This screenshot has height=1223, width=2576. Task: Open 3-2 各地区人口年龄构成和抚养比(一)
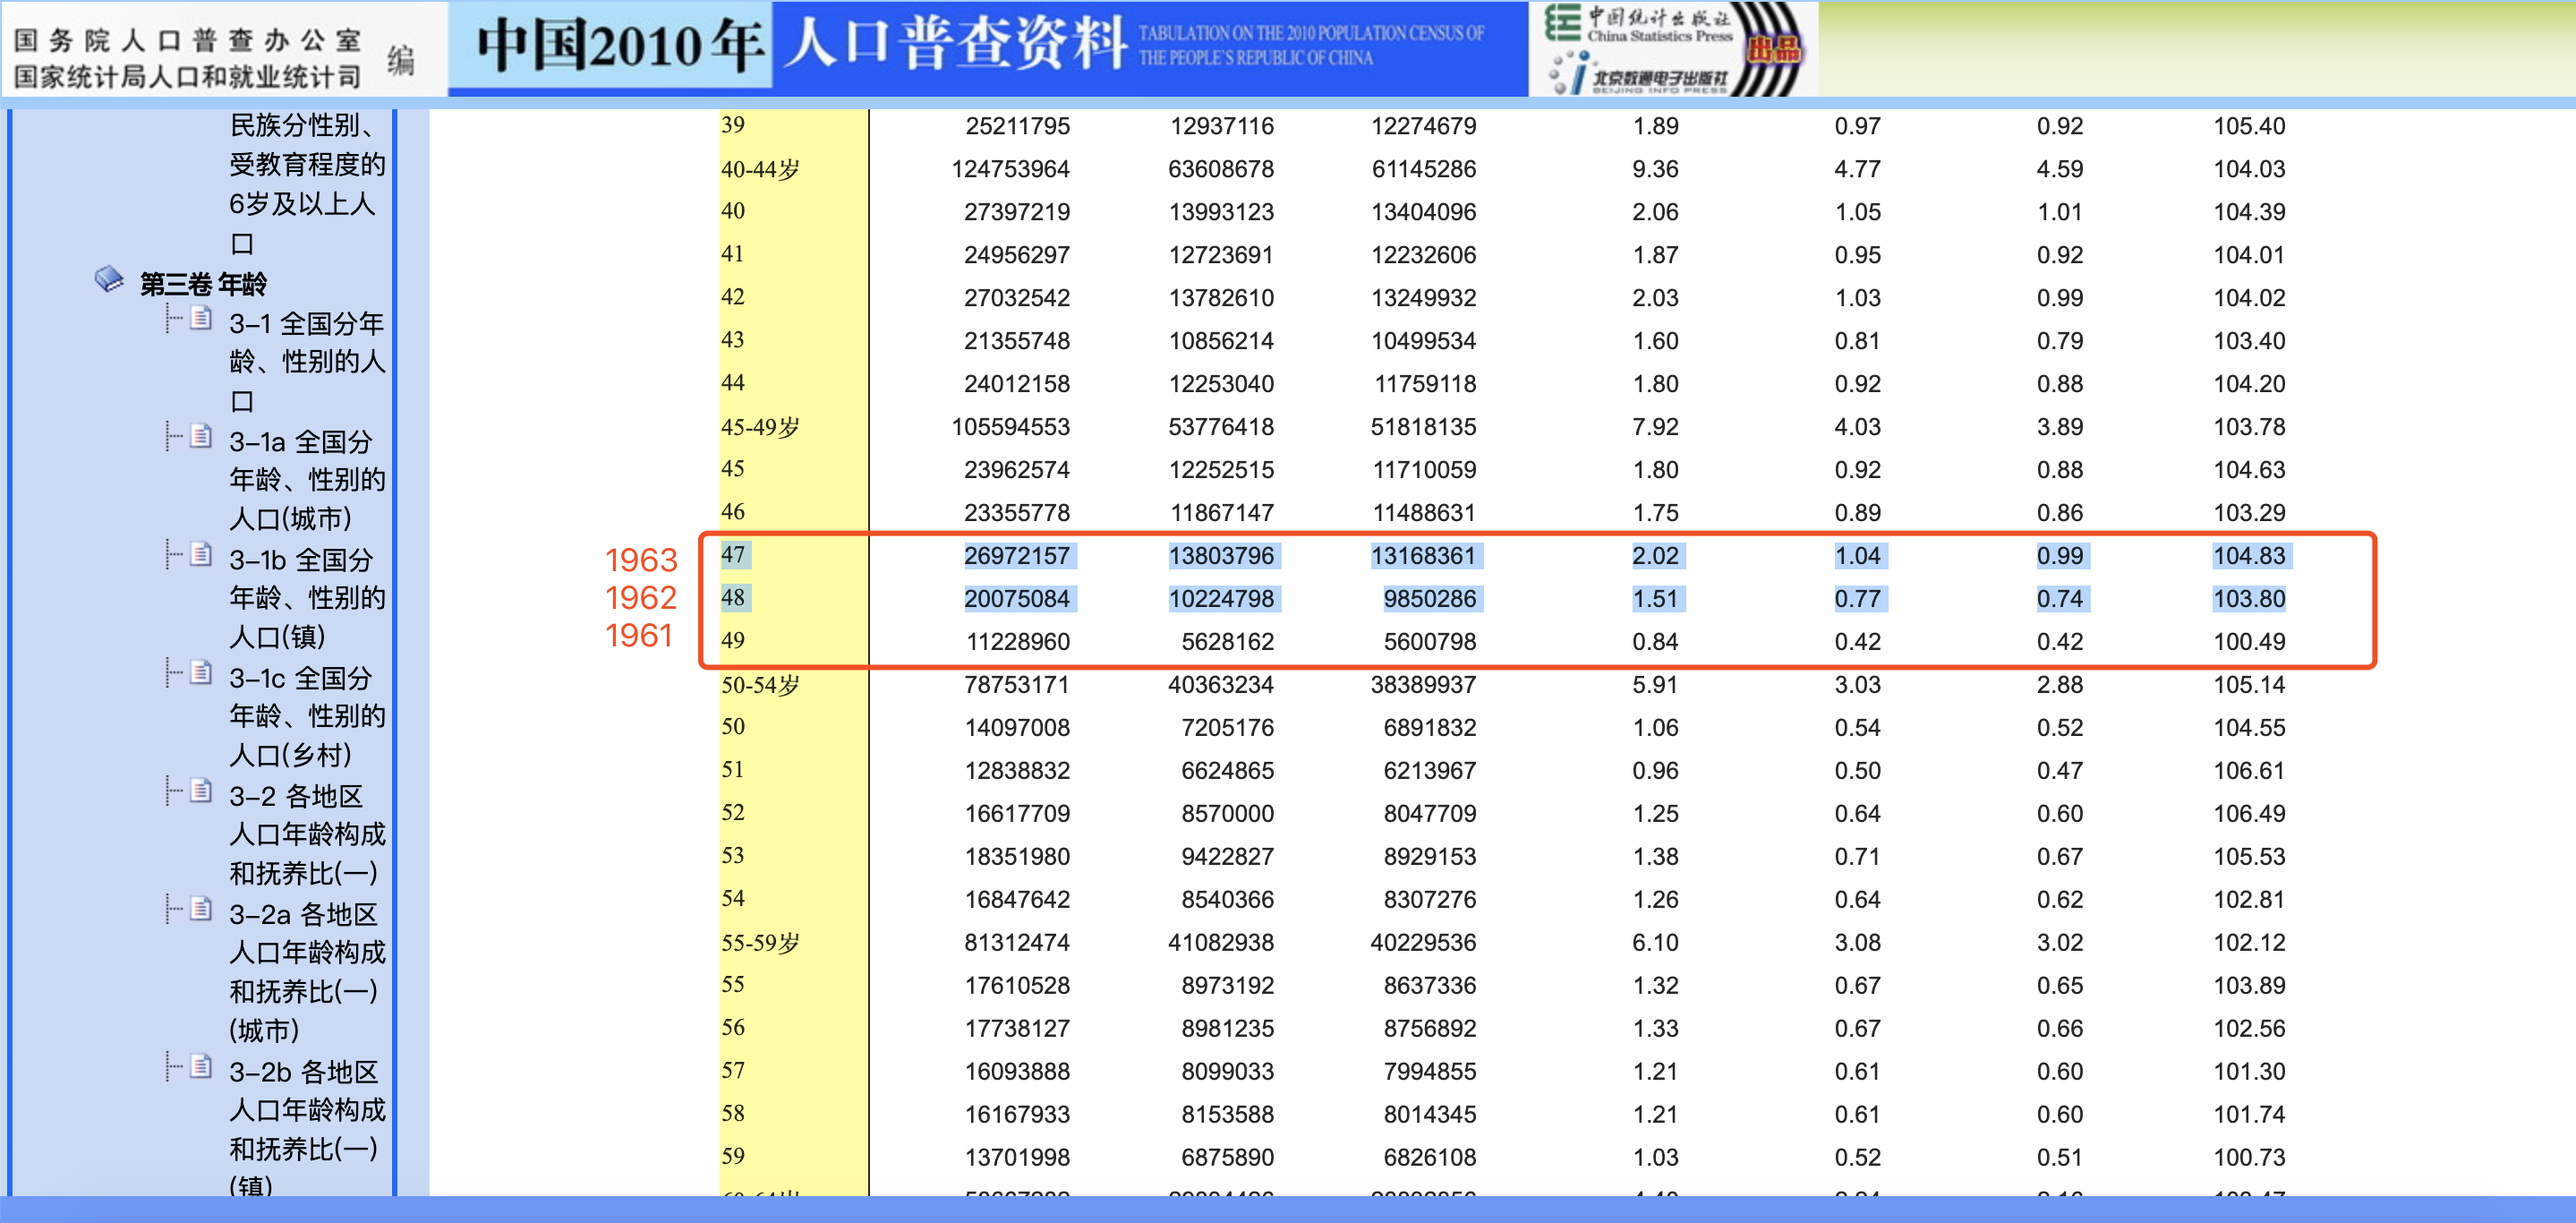coord(306,833)
